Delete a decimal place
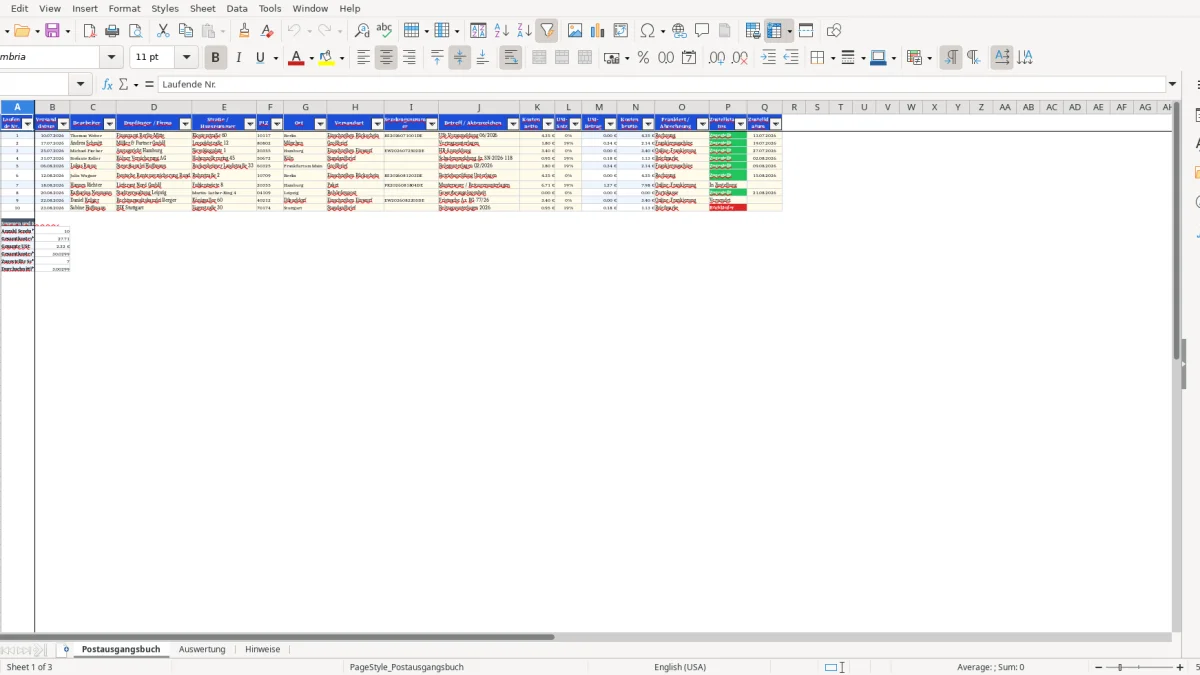 (x=740, y=58)
